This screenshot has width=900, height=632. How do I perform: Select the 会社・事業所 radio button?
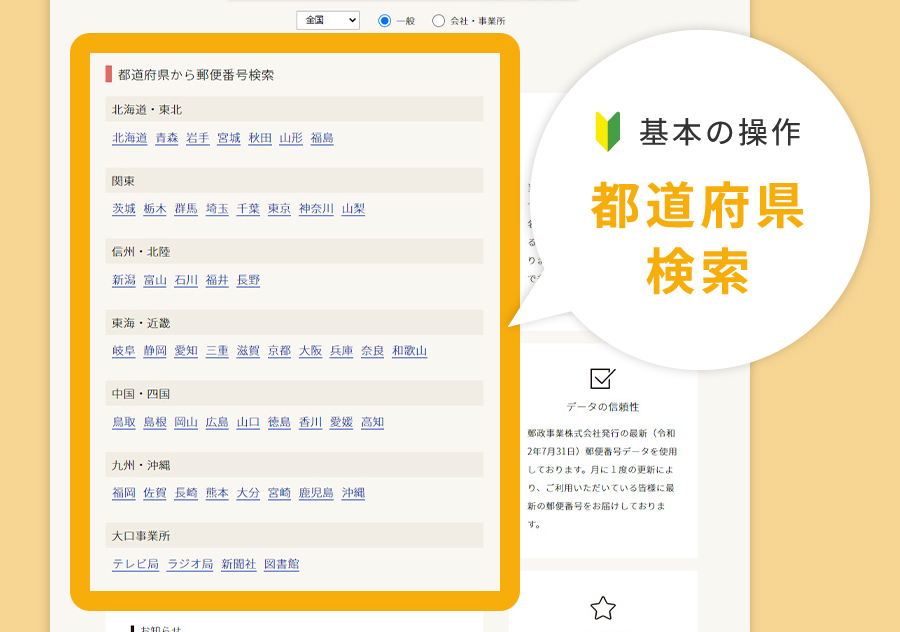(x=438, y=20)
